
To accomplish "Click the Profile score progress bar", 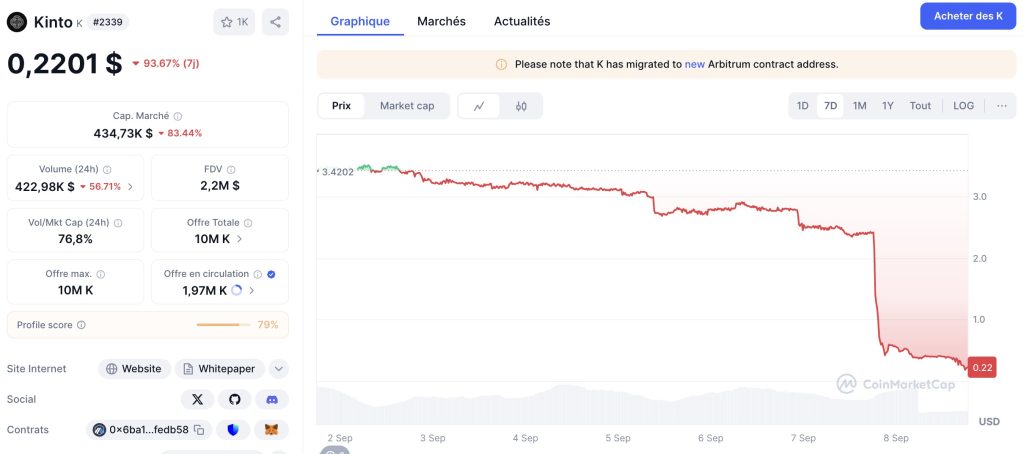I will pos(223,325).
